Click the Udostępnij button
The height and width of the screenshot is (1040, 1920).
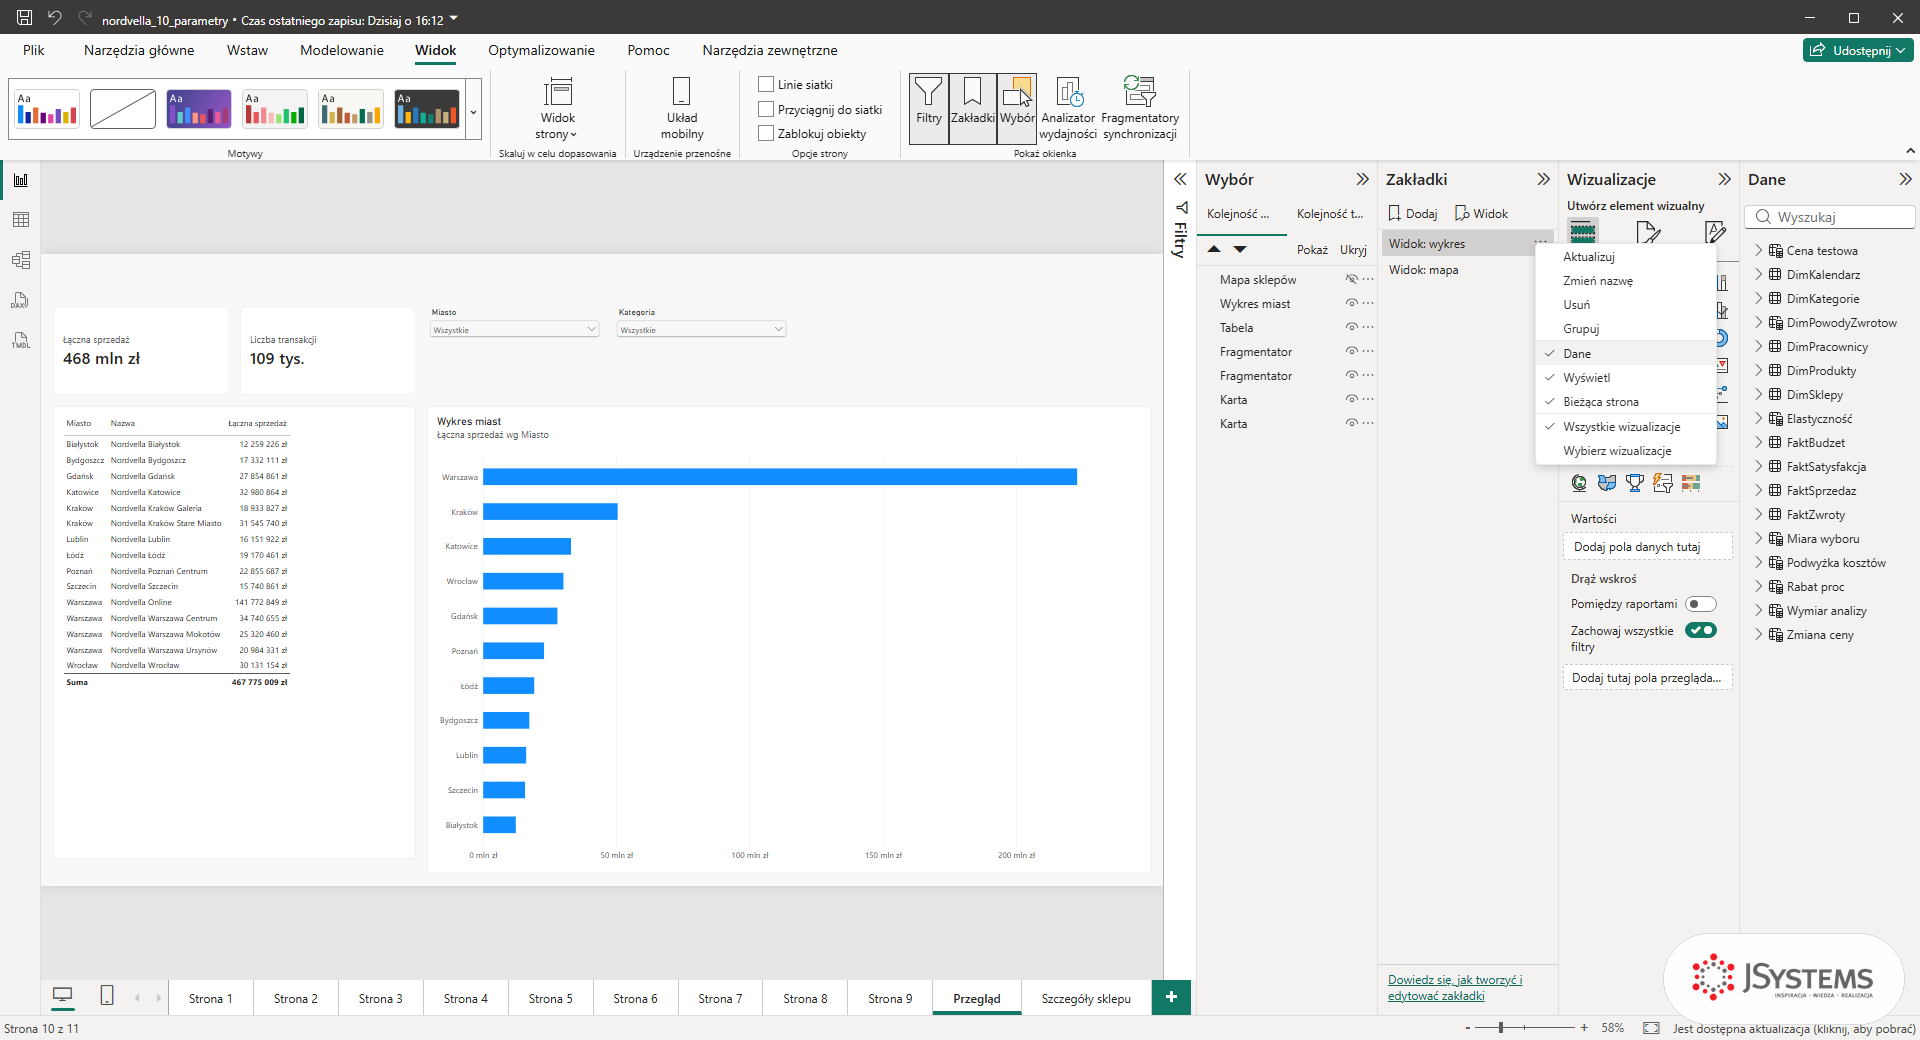[x=1858, y=50]
